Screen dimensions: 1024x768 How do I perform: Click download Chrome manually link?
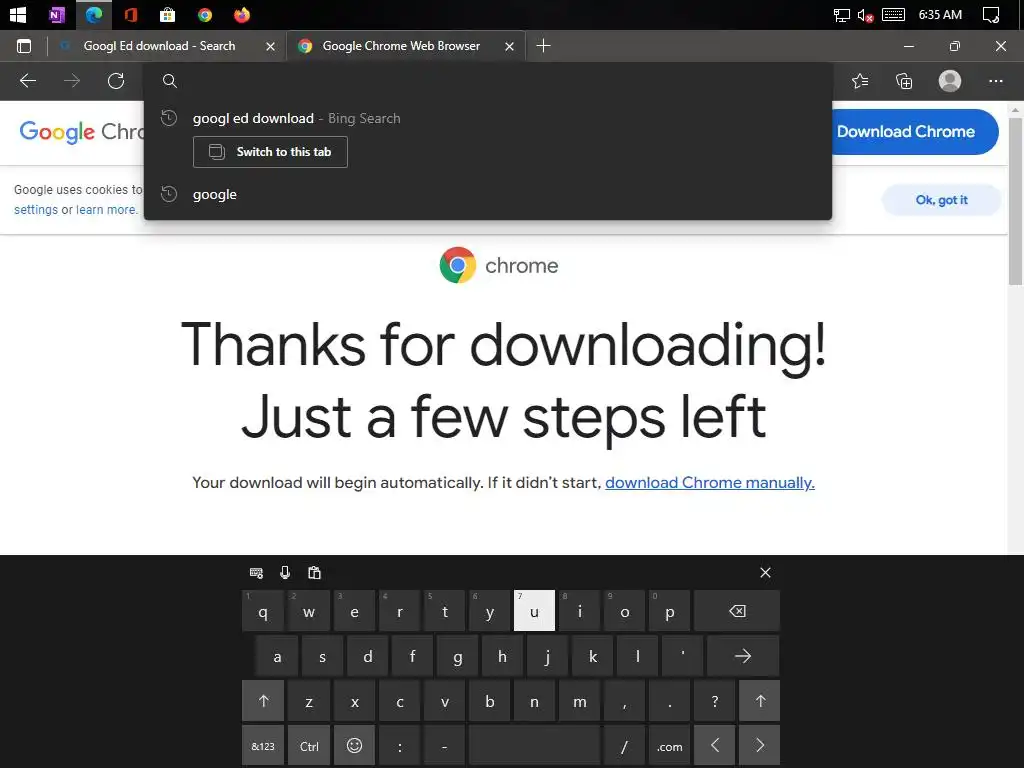click(710, 483)
